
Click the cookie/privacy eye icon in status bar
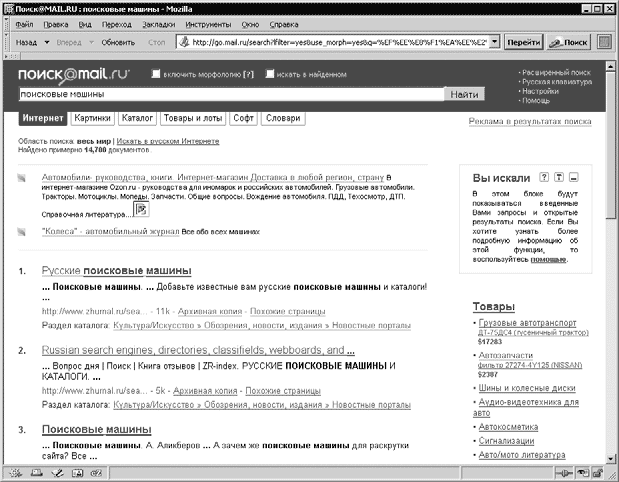click(582, 473)
